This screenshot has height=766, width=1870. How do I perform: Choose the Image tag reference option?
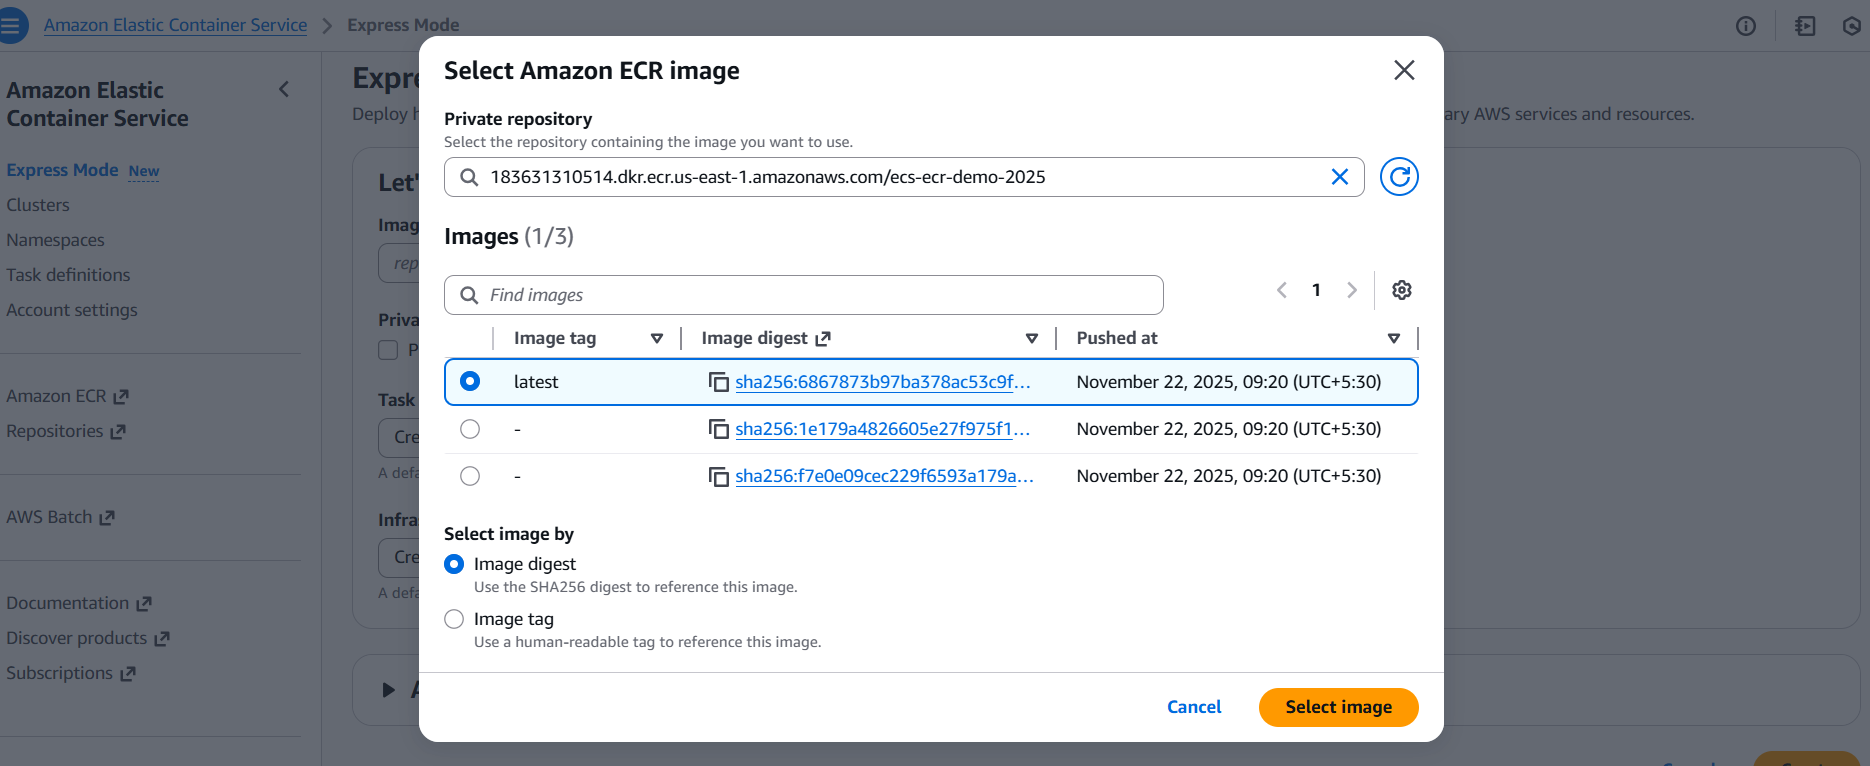point(454,619)
